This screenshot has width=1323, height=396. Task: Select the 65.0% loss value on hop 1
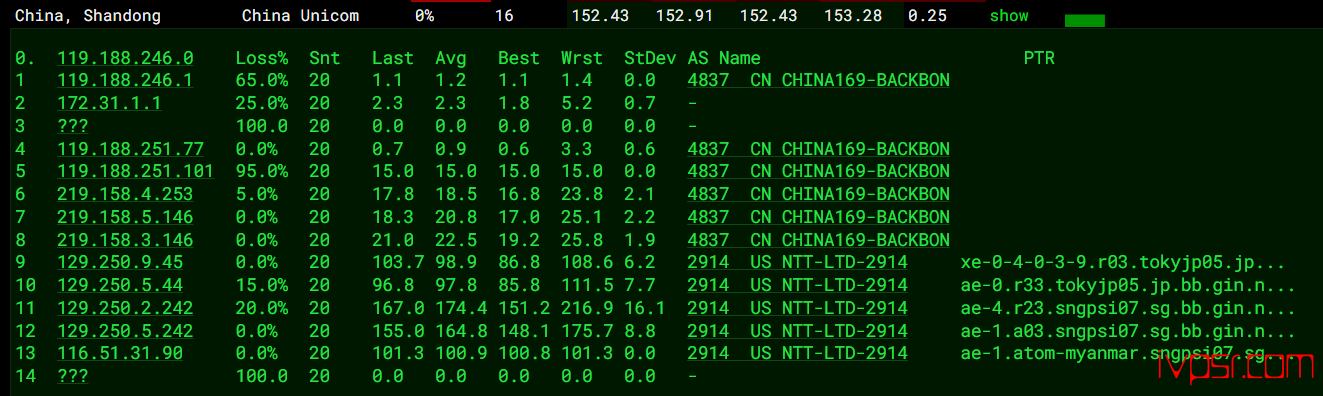pyautogui.click(x=262, y=80)
